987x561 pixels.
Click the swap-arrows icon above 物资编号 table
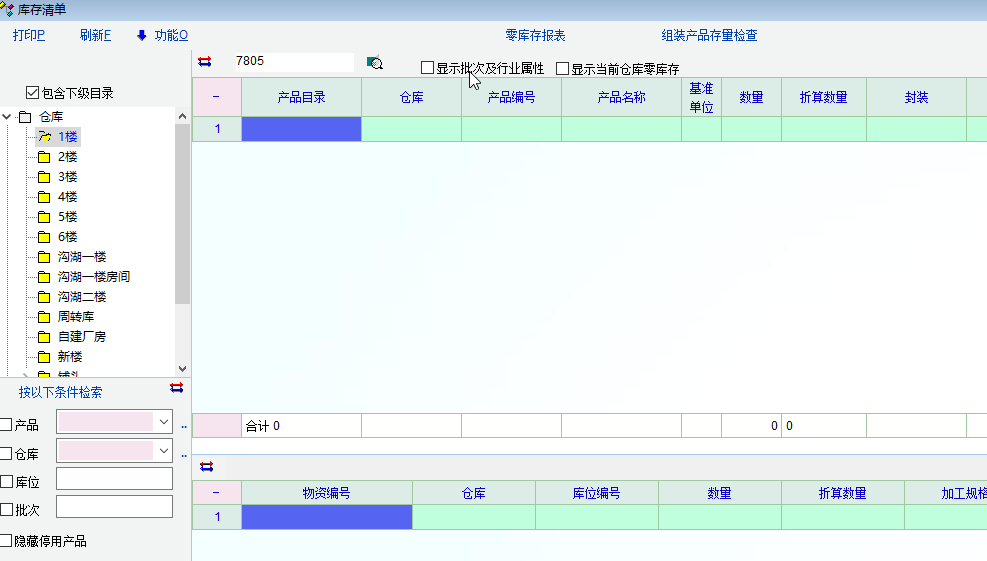tap(207, 466)
